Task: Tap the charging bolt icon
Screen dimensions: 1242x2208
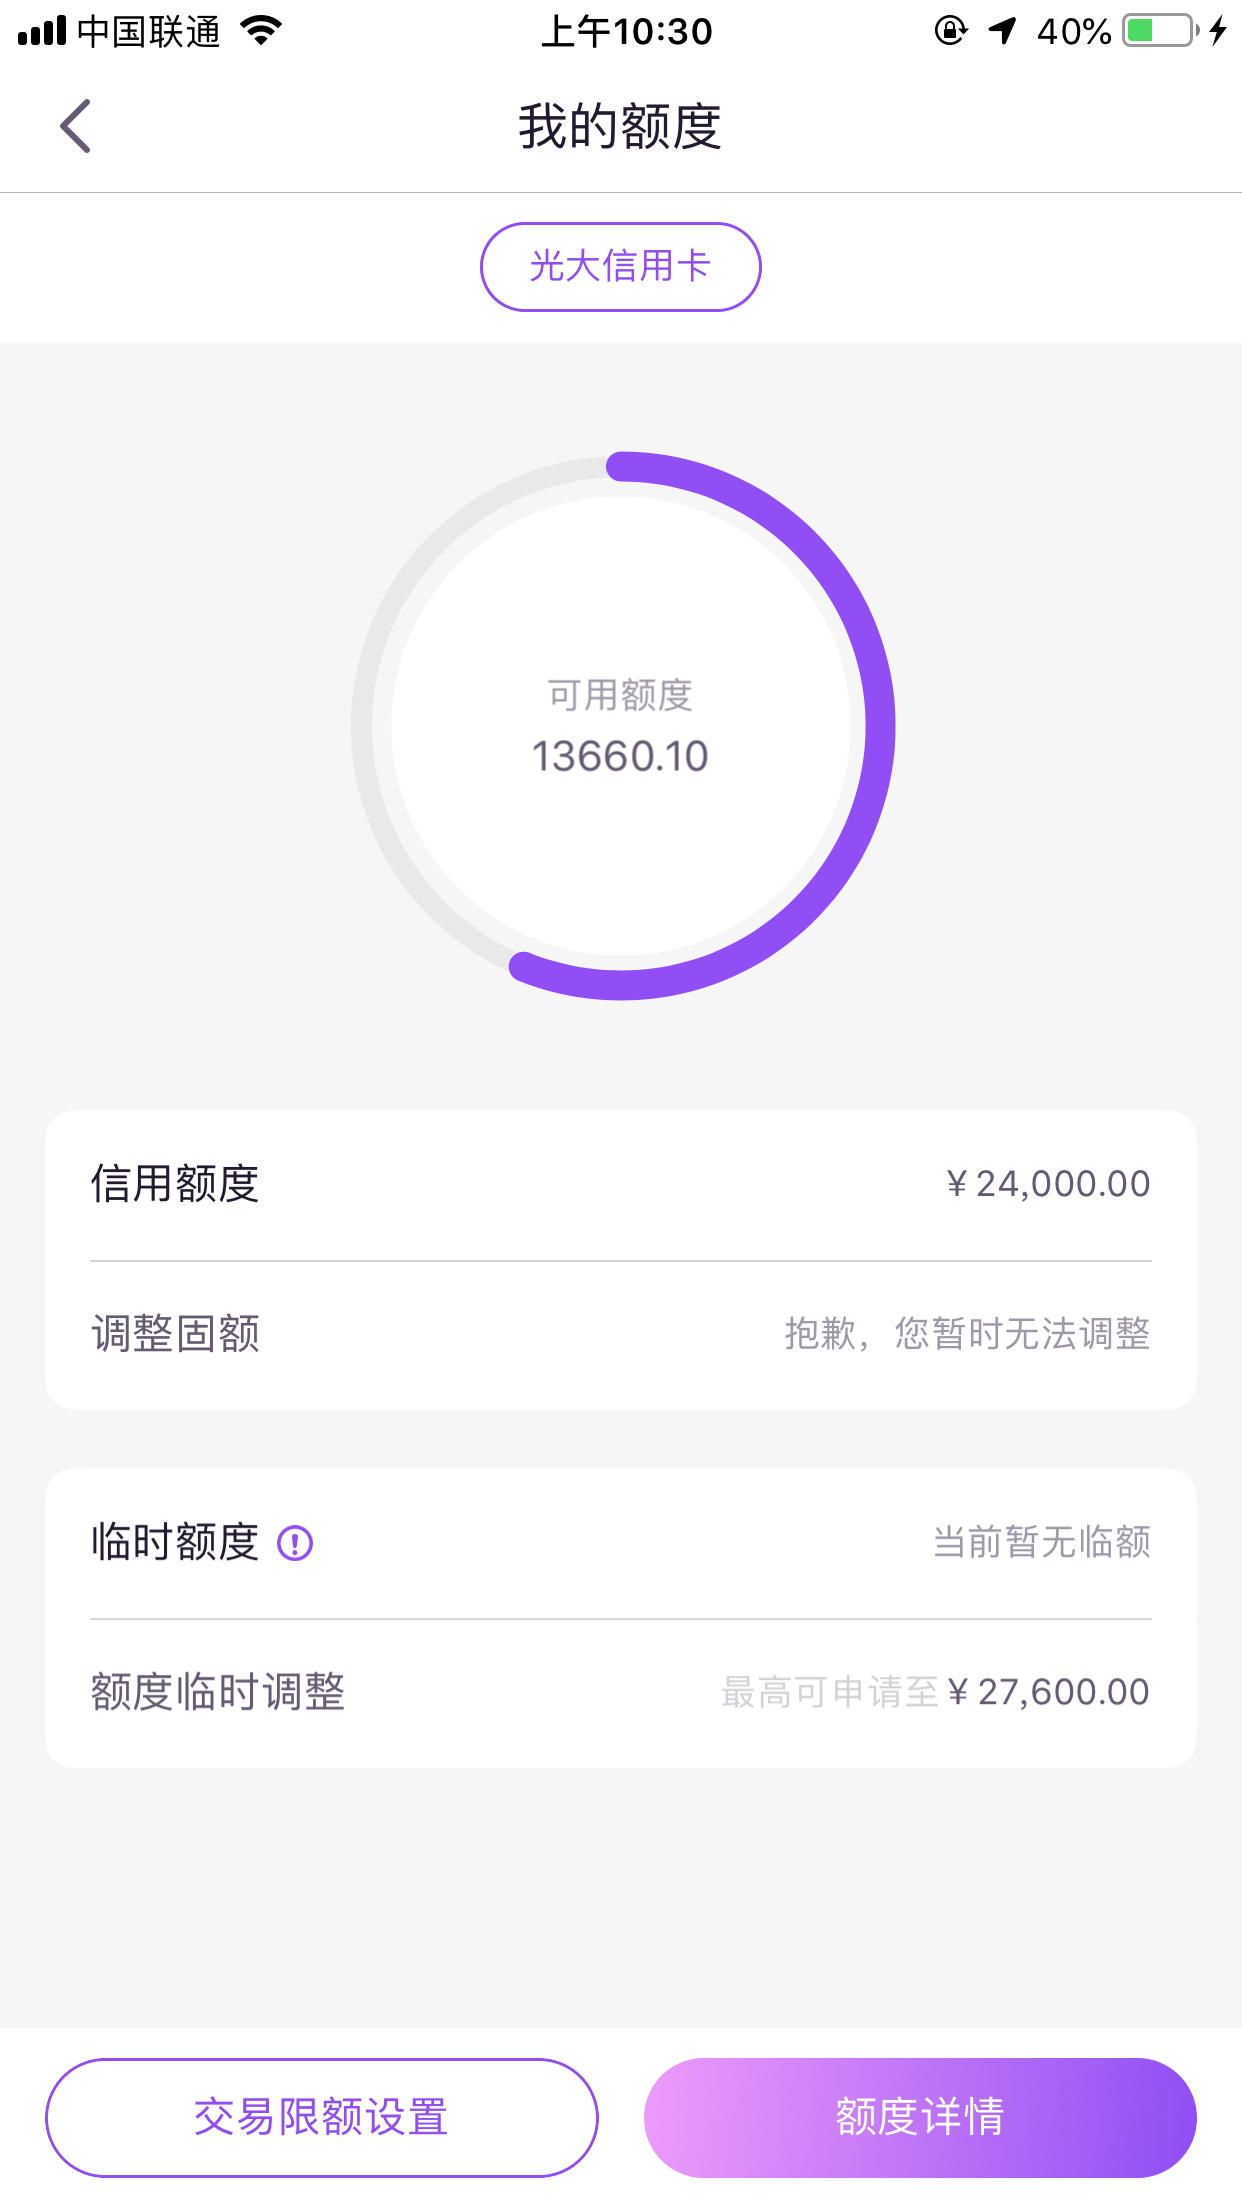Action: (1217, 31)
